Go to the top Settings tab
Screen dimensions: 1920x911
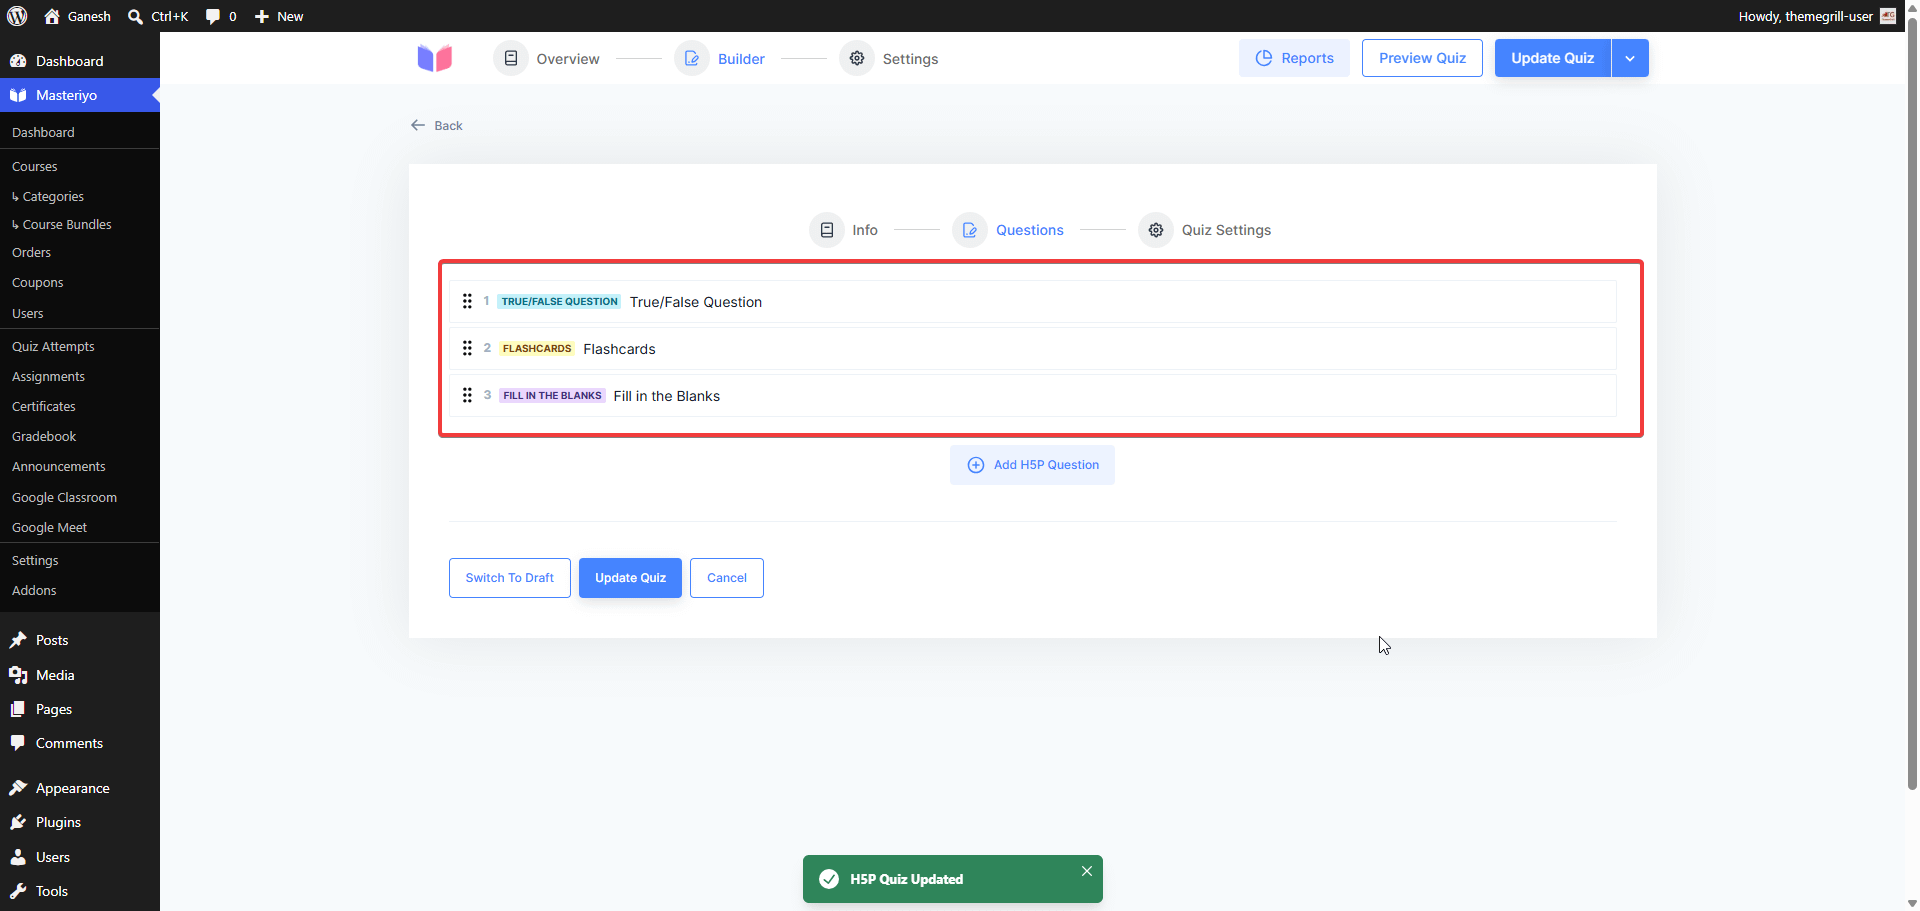click(x=889, y=59)
